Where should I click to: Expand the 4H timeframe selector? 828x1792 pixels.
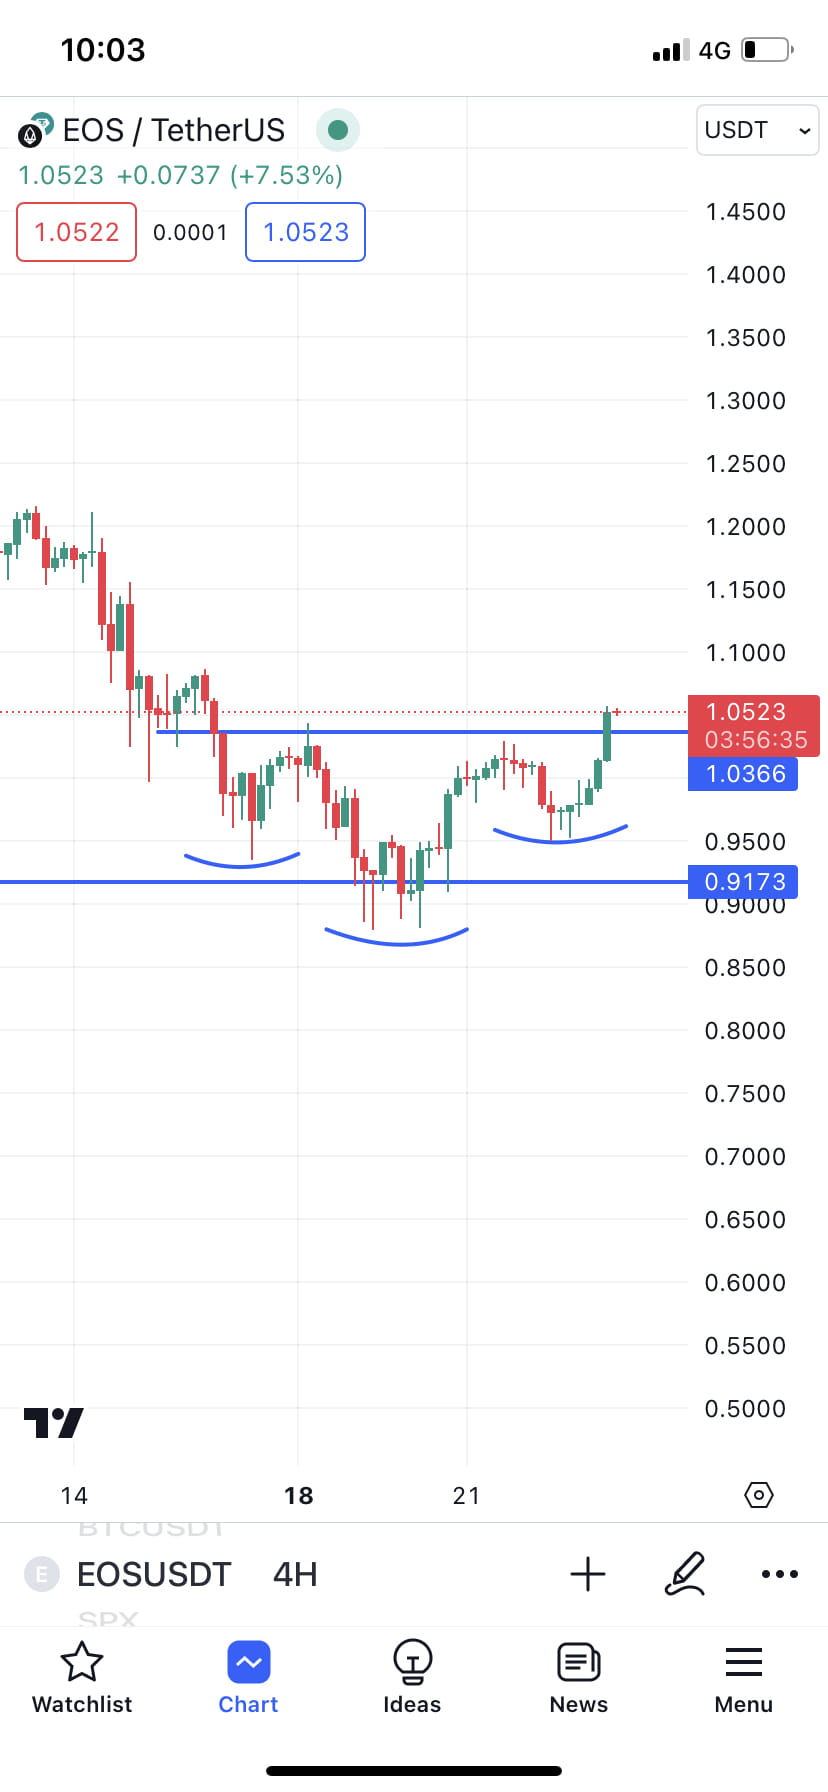[294, 1574]
